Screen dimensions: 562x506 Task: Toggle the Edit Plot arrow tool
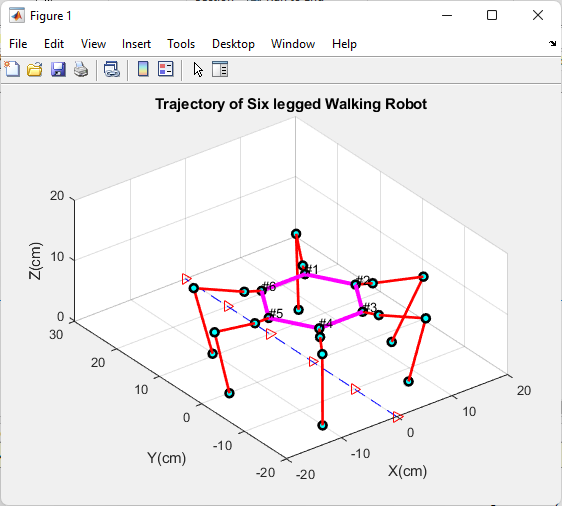(x=198, y=70)
